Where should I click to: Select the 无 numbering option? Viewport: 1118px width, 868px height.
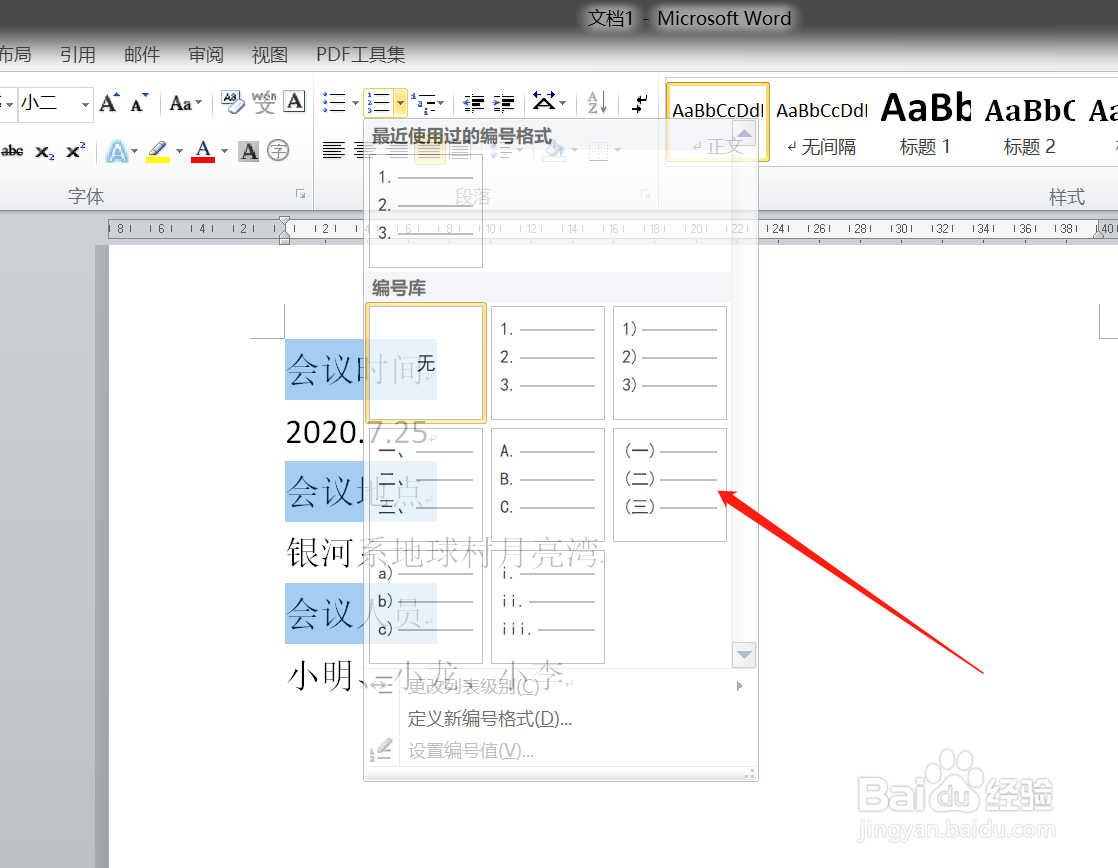click(426, 363)
